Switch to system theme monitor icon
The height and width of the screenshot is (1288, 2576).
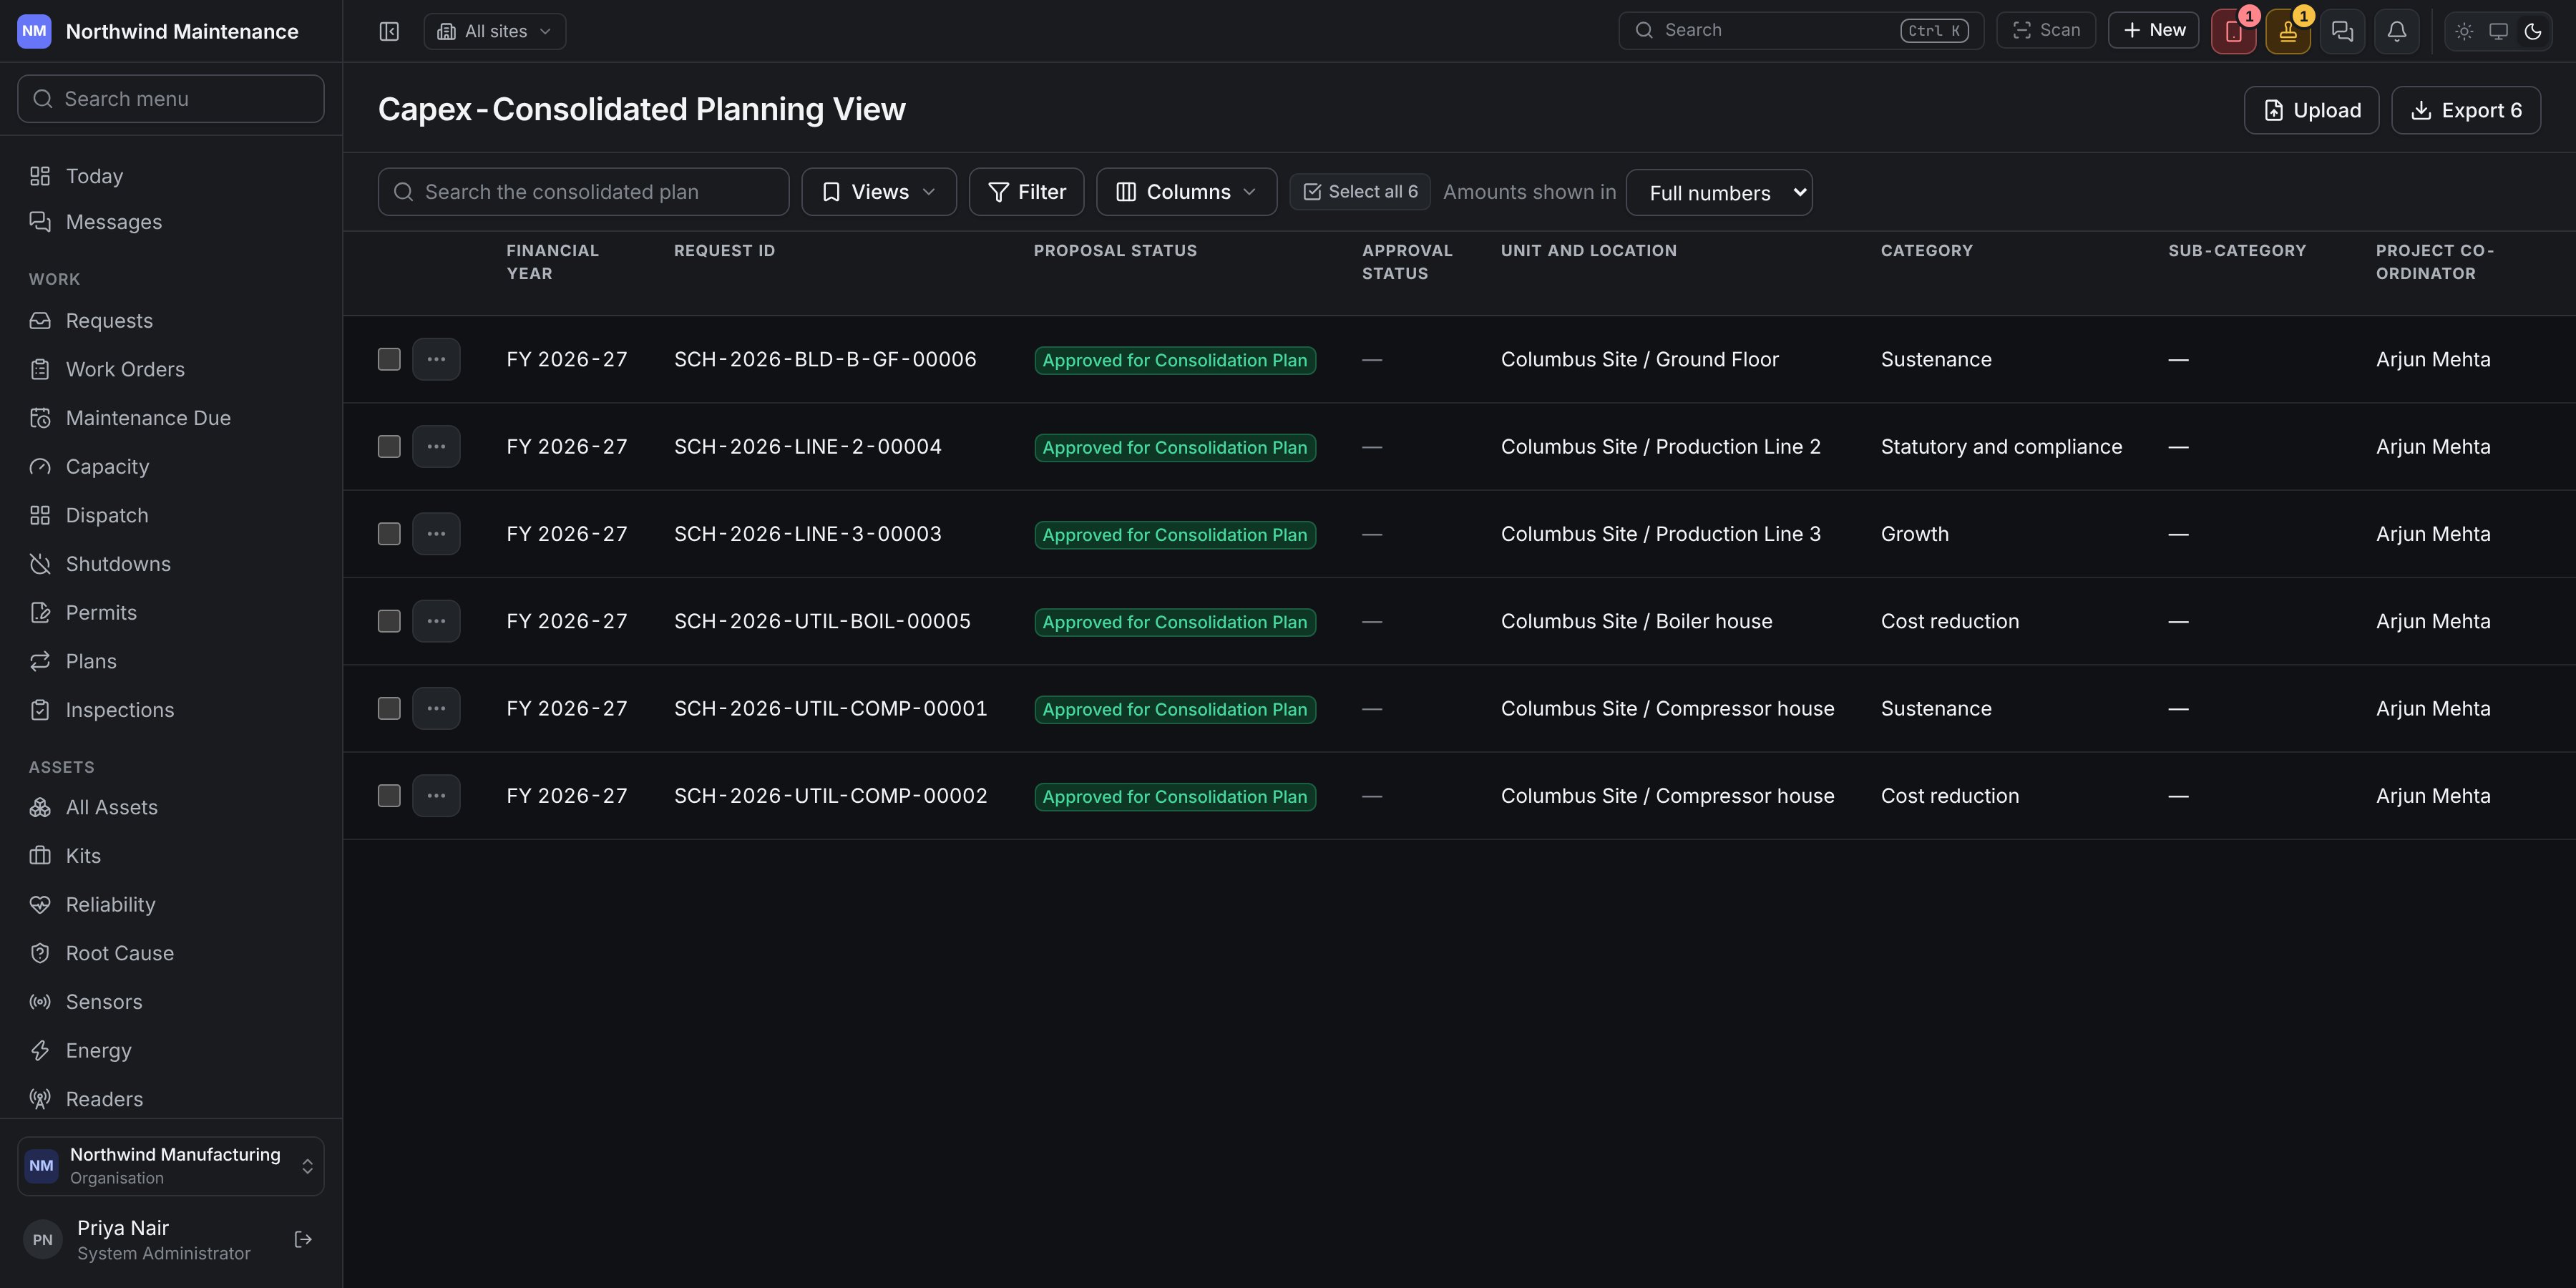[2498, 31]
